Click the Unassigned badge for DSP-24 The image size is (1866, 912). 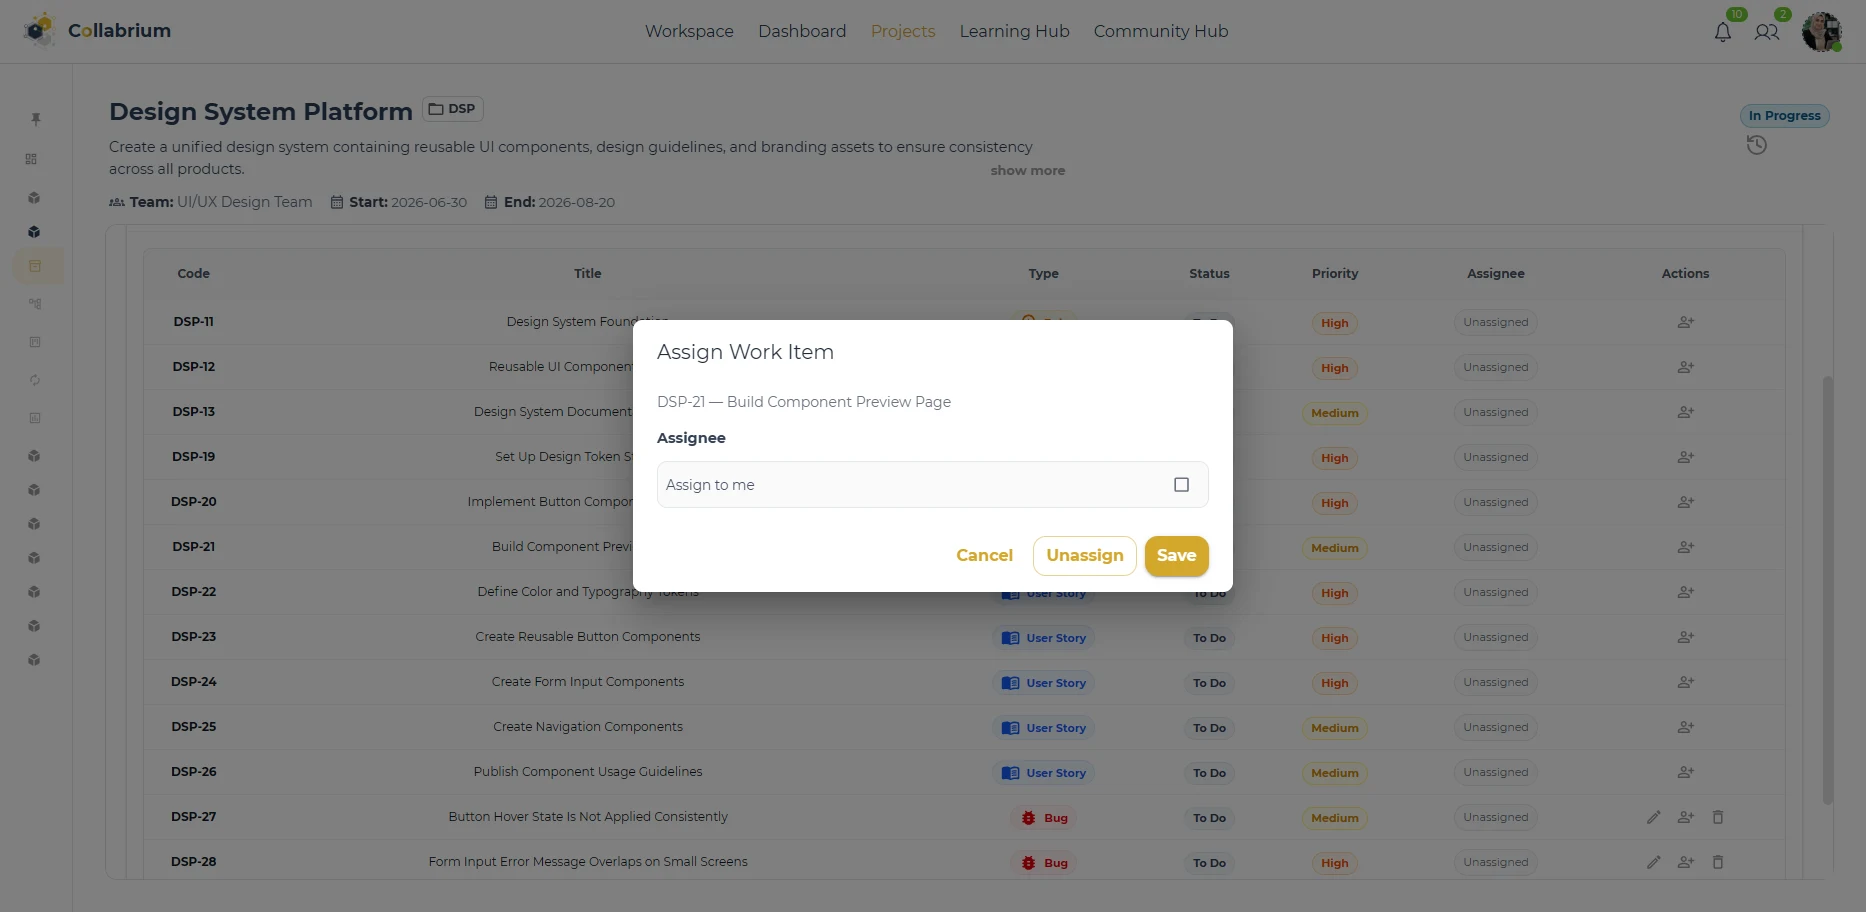click(1496, 682)
